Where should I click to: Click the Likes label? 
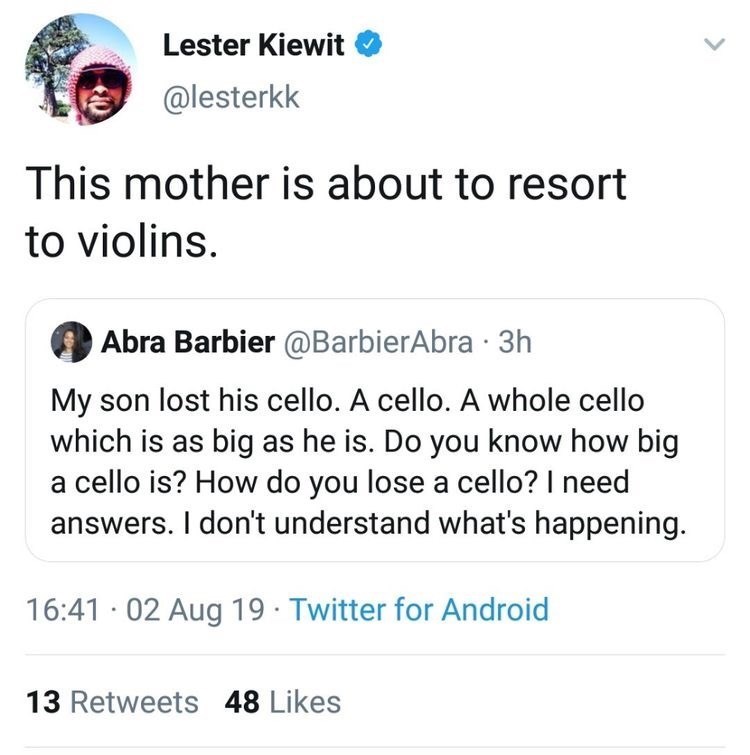(x=304, y=702)
